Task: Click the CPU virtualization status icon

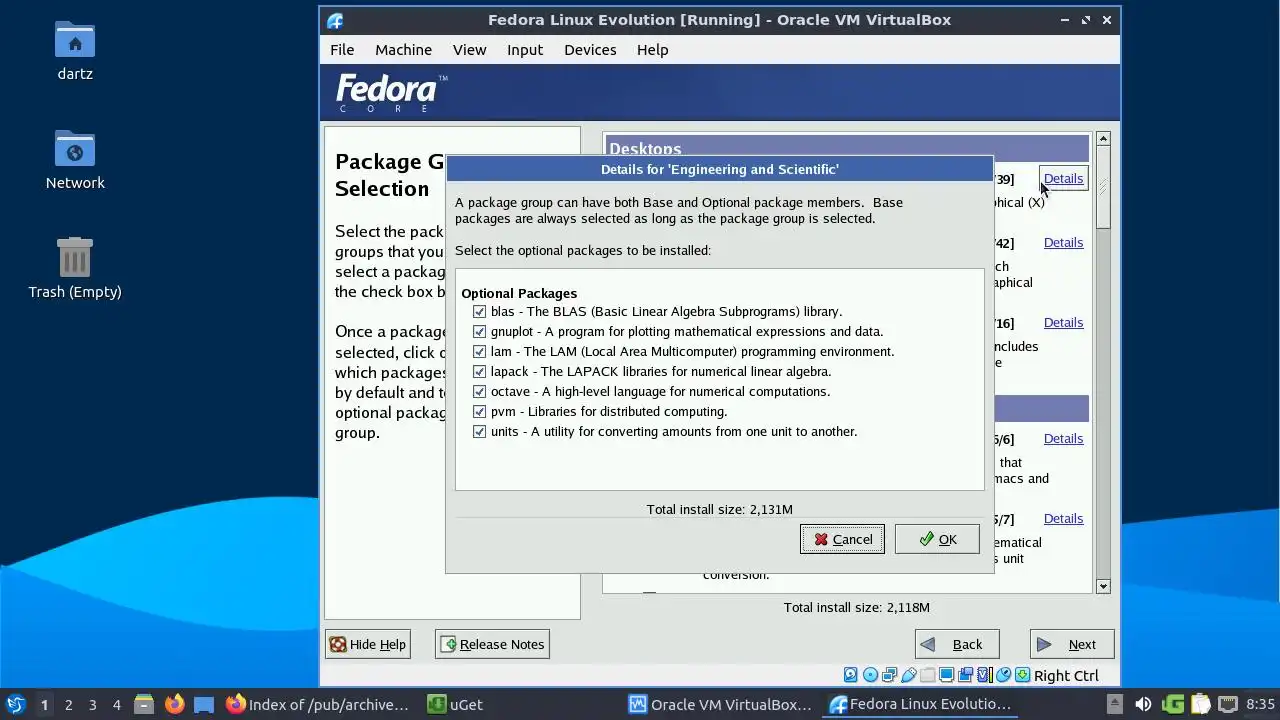Action: coord(985,675)
